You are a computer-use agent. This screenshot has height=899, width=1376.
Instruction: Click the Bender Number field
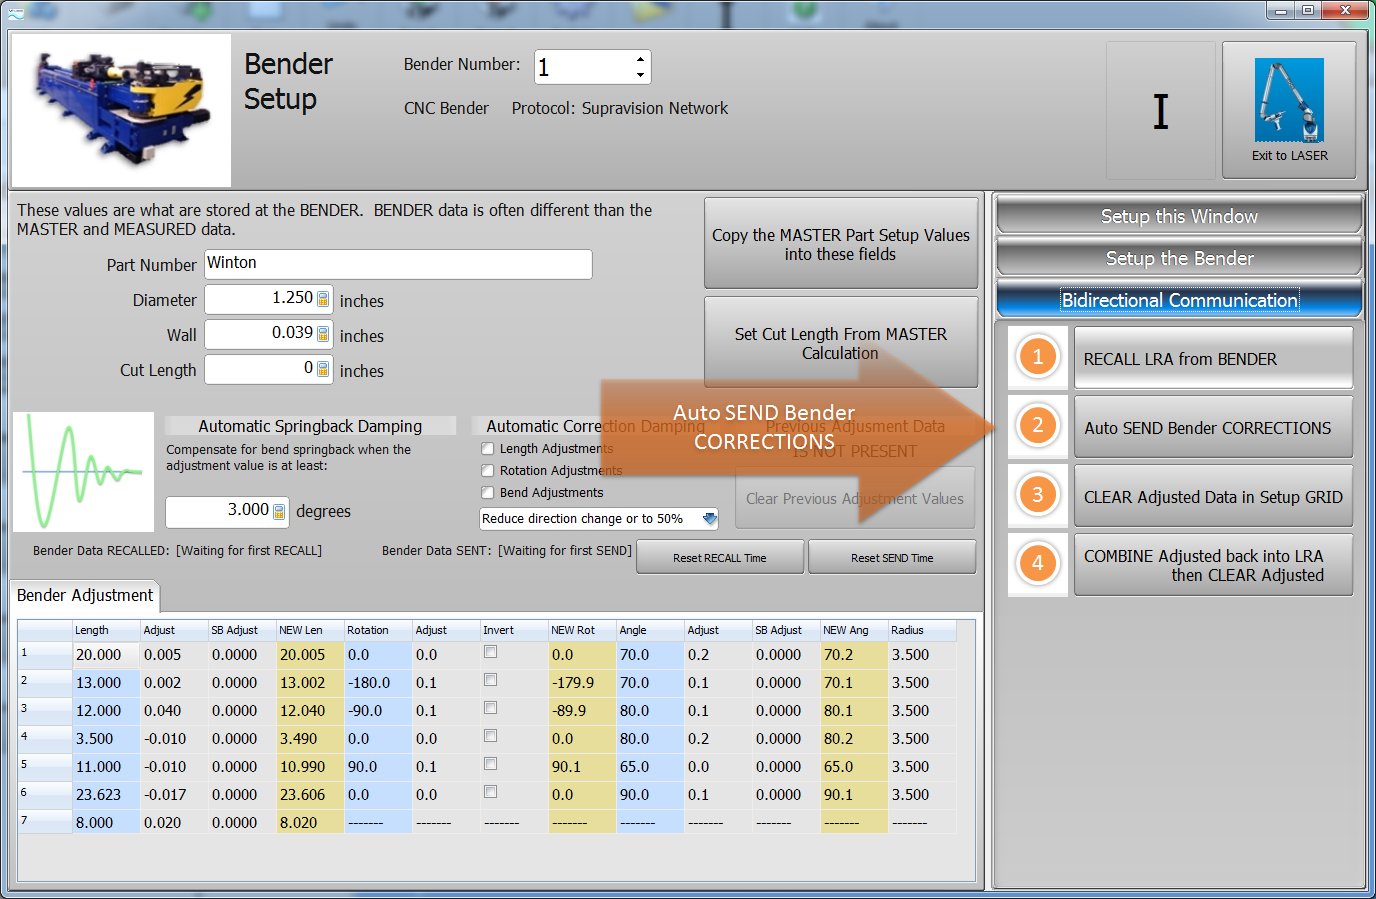point(592,67)
